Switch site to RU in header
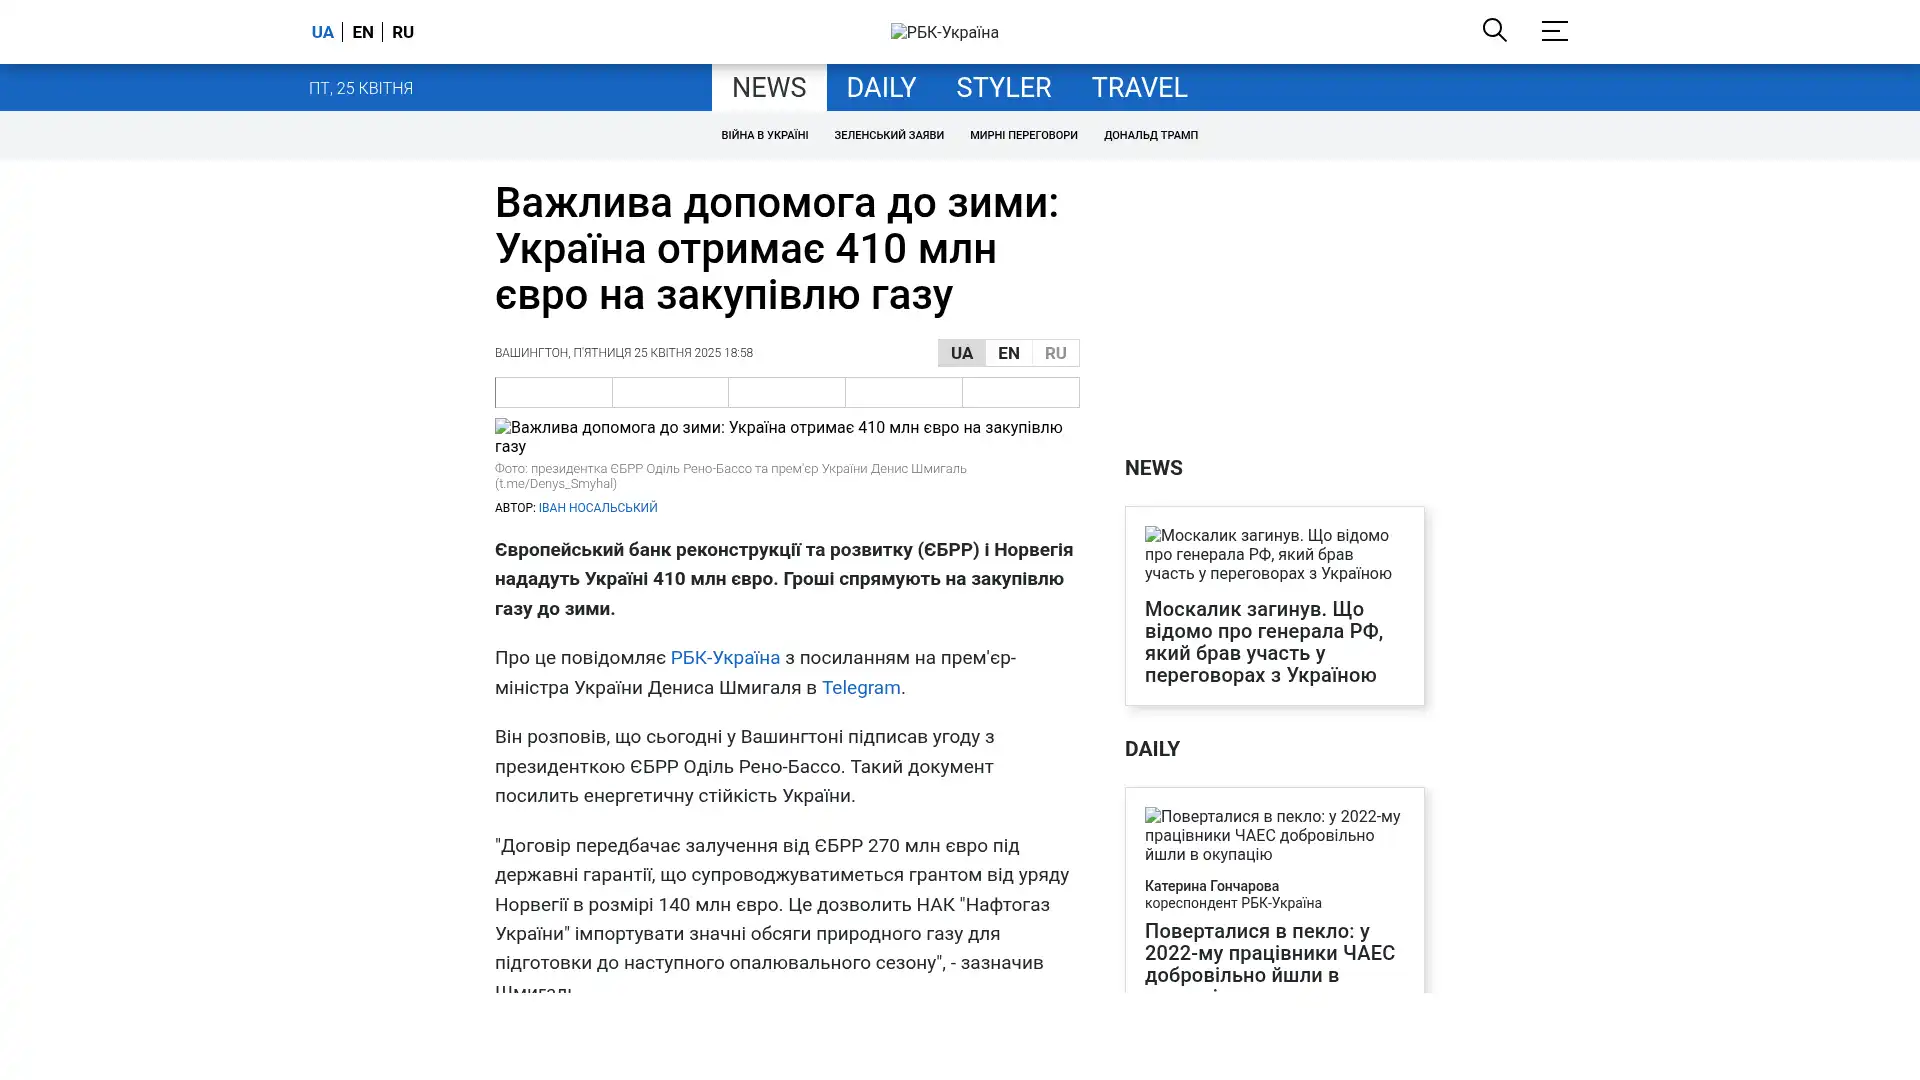 [x=403, y=32]
